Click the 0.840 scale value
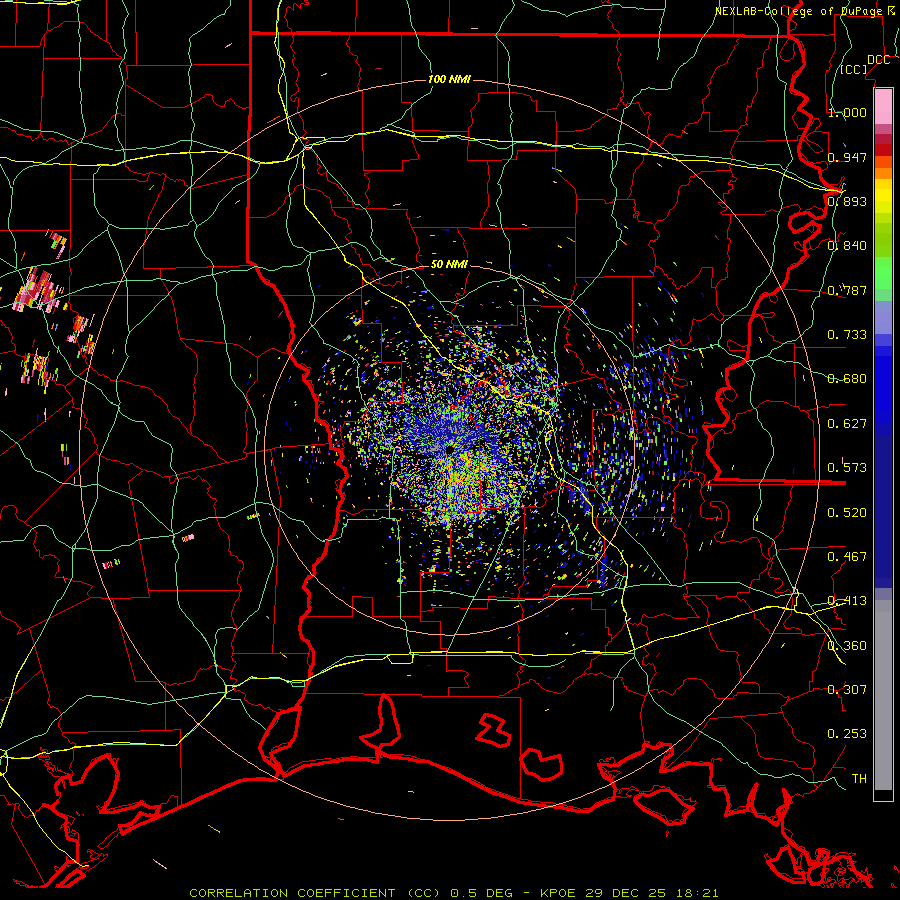 847,246
